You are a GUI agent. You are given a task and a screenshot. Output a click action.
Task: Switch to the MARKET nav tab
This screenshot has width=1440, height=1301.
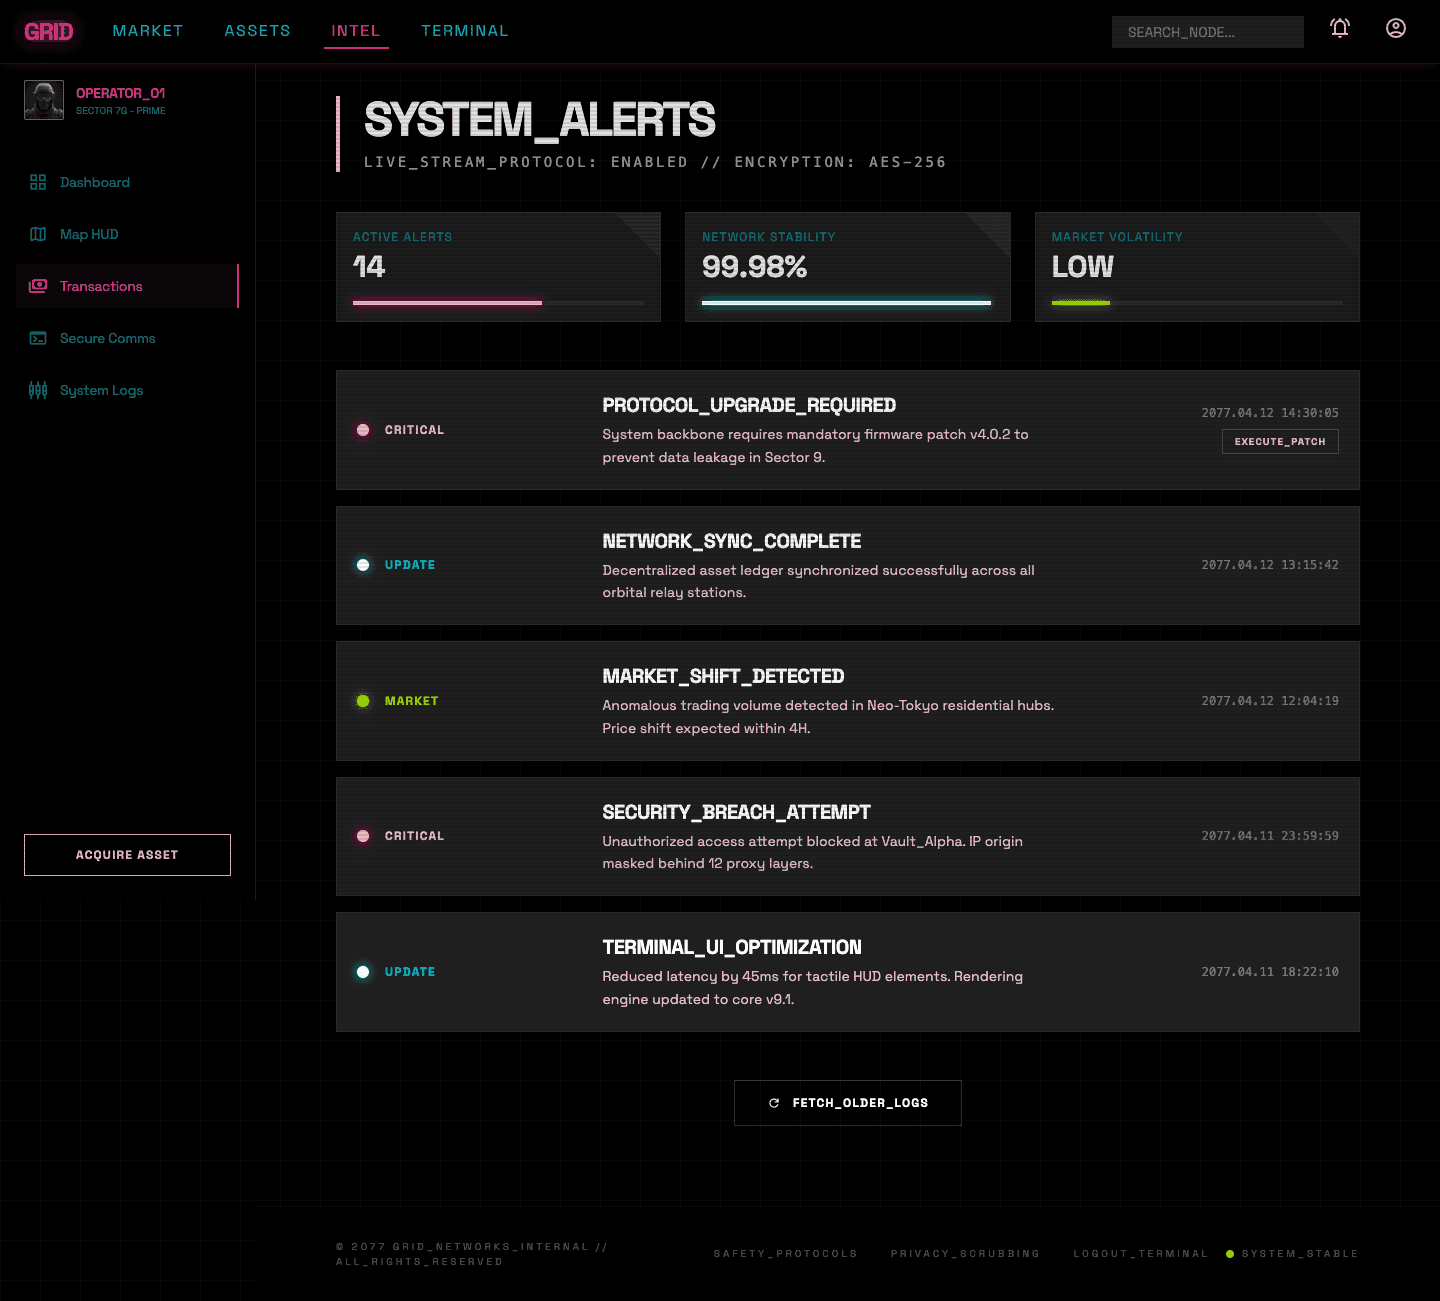click(x=148, y=31)
